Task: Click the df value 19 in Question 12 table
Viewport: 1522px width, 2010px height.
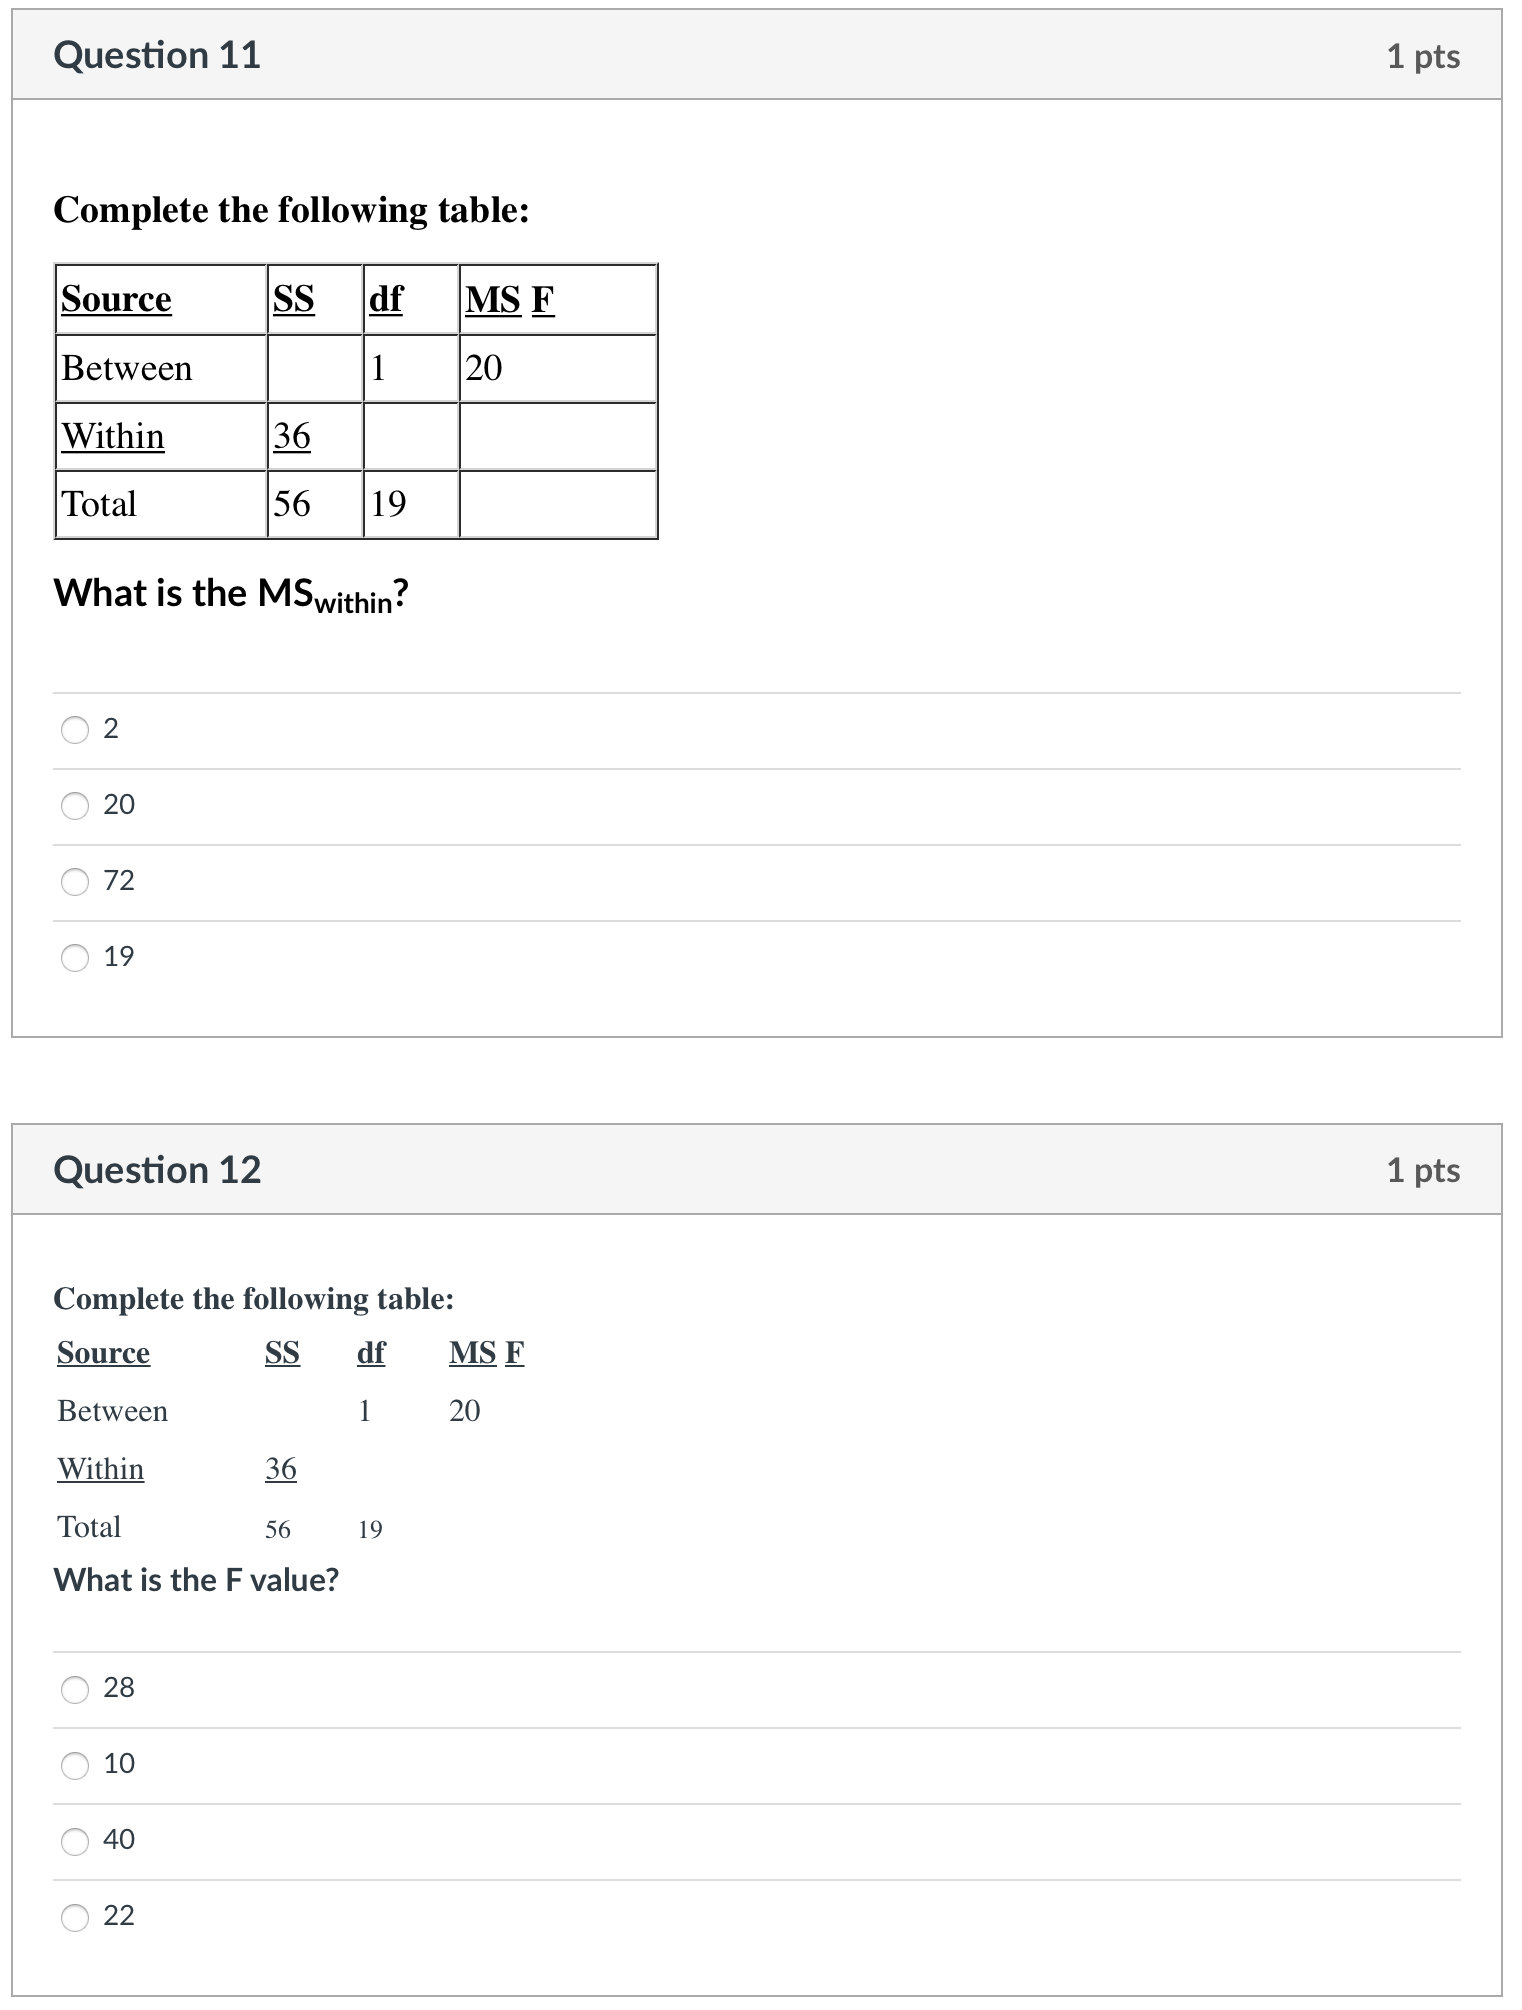Action: pyautogui.click(x=369, y=1527)
